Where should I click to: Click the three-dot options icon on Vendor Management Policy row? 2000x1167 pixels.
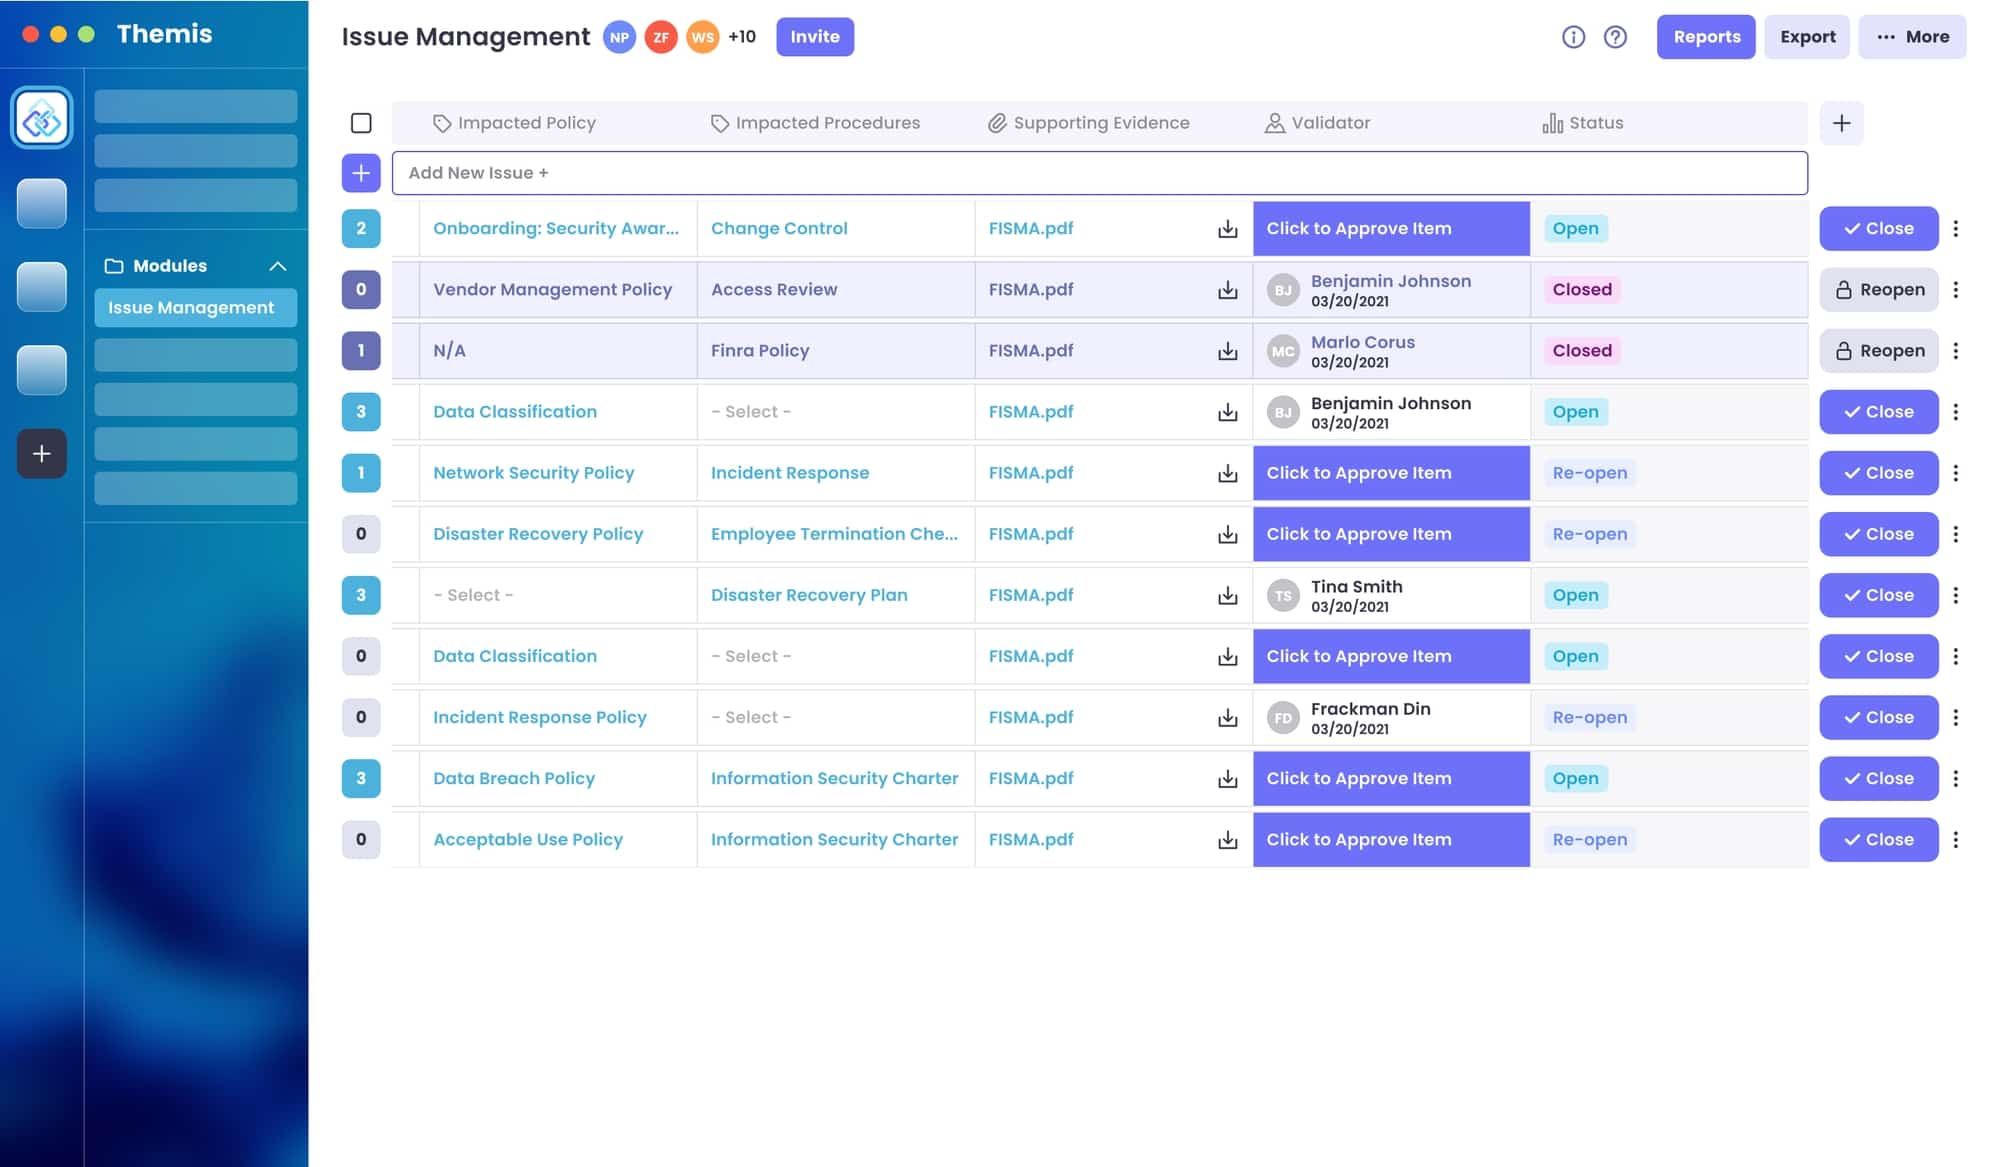(1957, 290)
